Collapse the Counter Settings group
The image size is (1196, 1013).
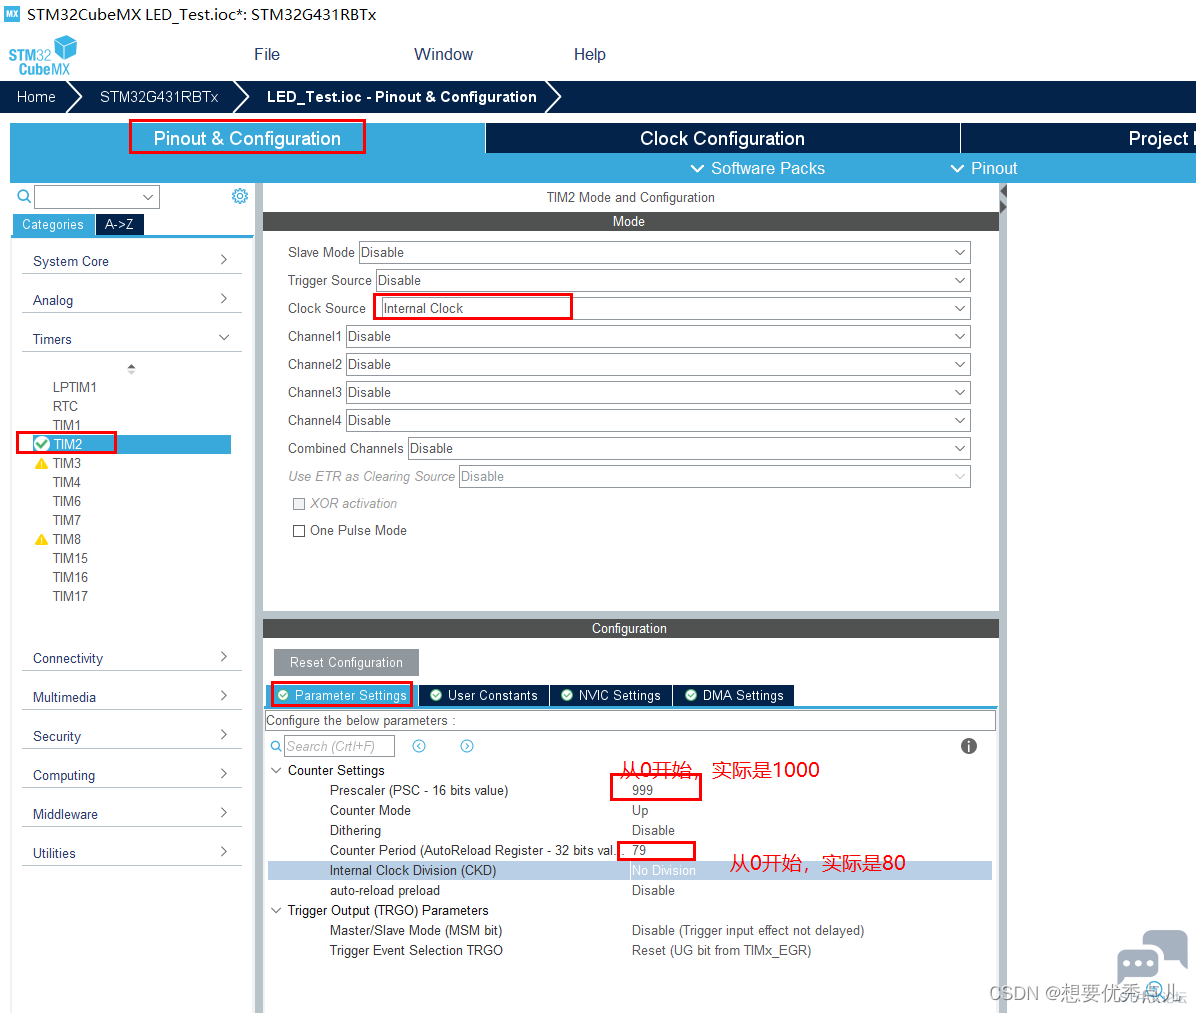pyautogui.click(x=276, y=770)
